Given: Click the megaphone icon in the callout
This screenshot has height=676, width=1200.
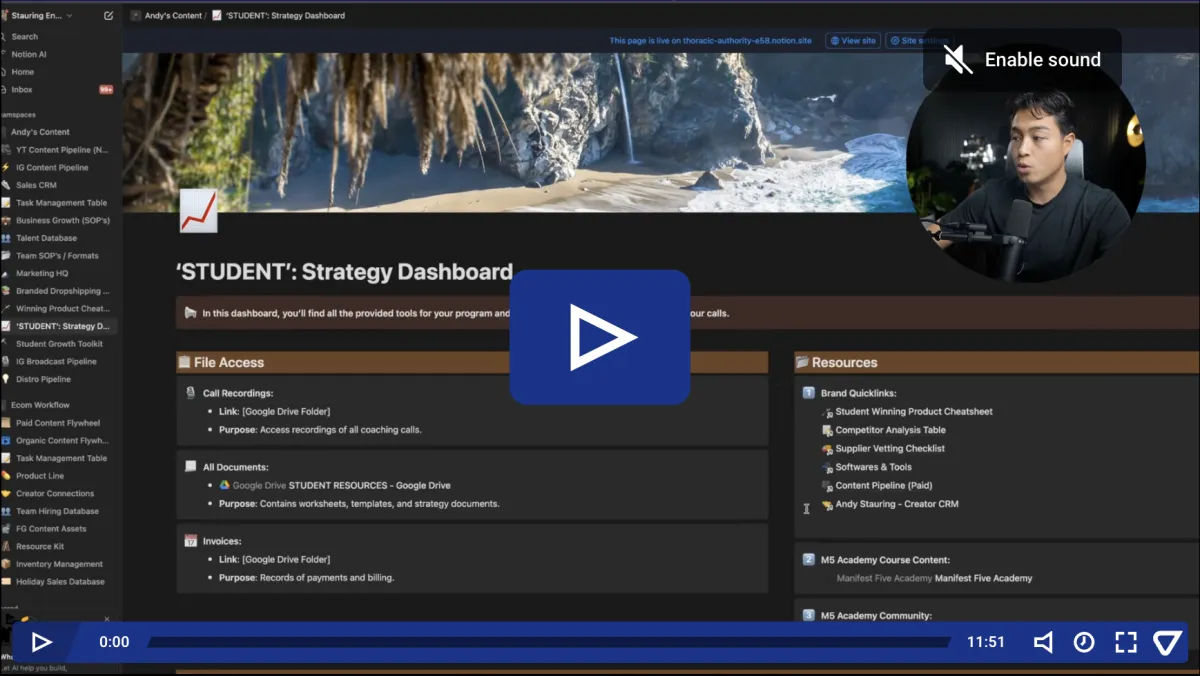Looking at the screenshot, I should tap(190, 313).
